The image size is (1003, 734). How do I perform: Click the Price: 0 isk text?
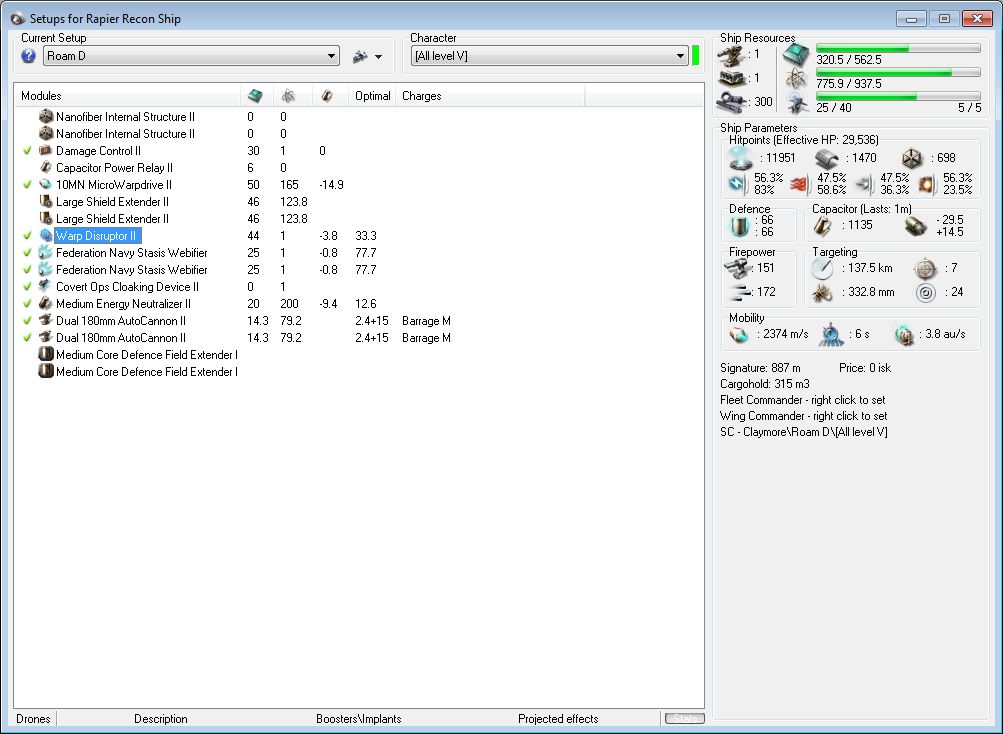tap(865, 368)
